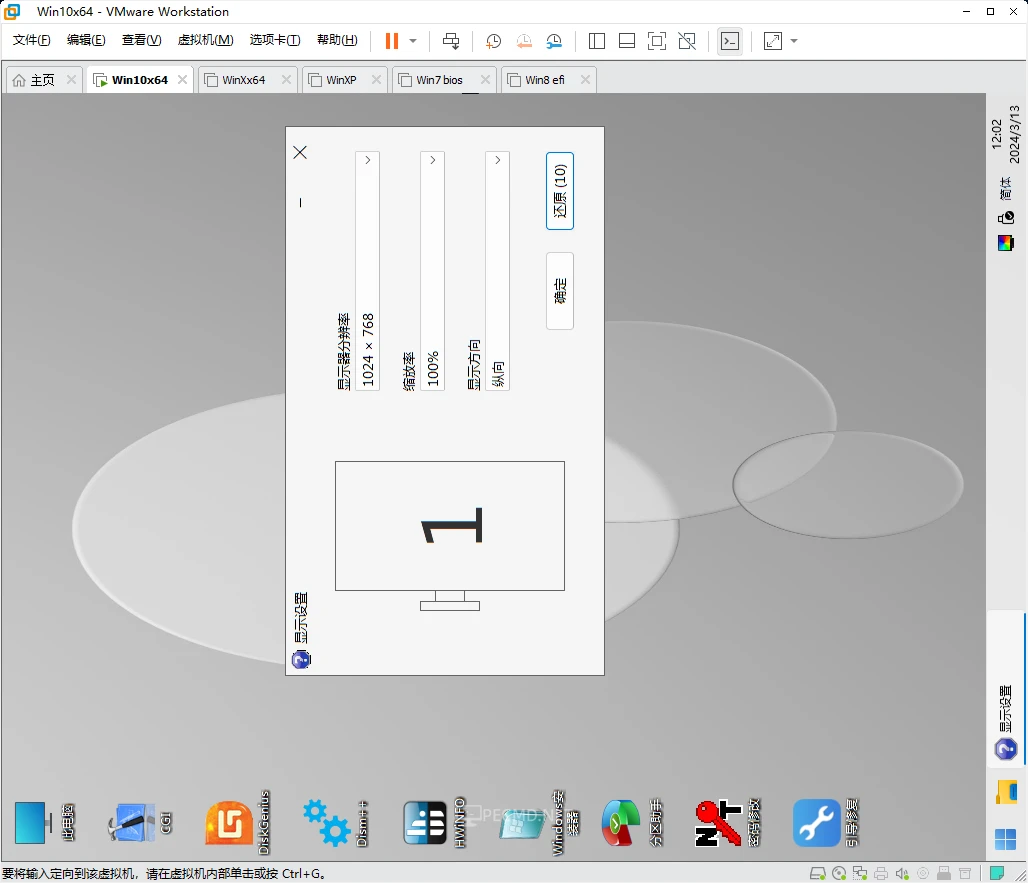
Task: Take a snapshot of this virtual machine
Action: pos(493,41)
